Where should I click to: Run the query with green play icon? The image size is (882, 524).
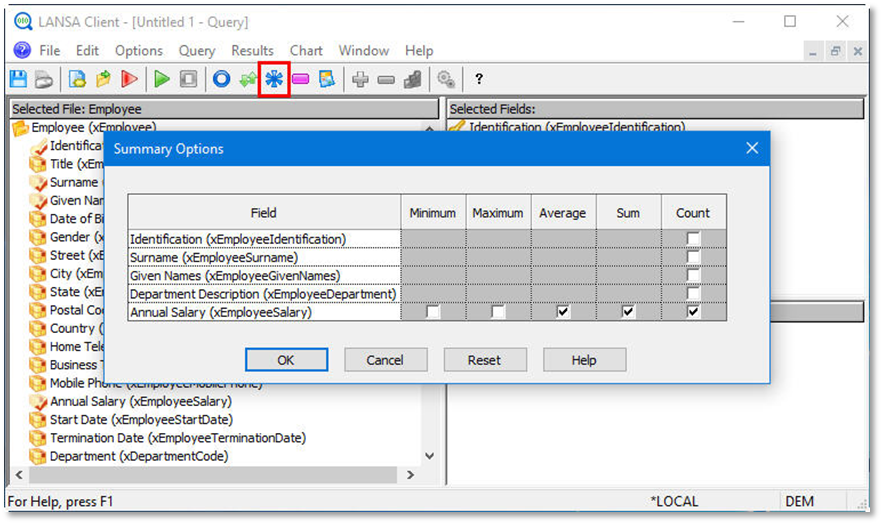[162, 79]
